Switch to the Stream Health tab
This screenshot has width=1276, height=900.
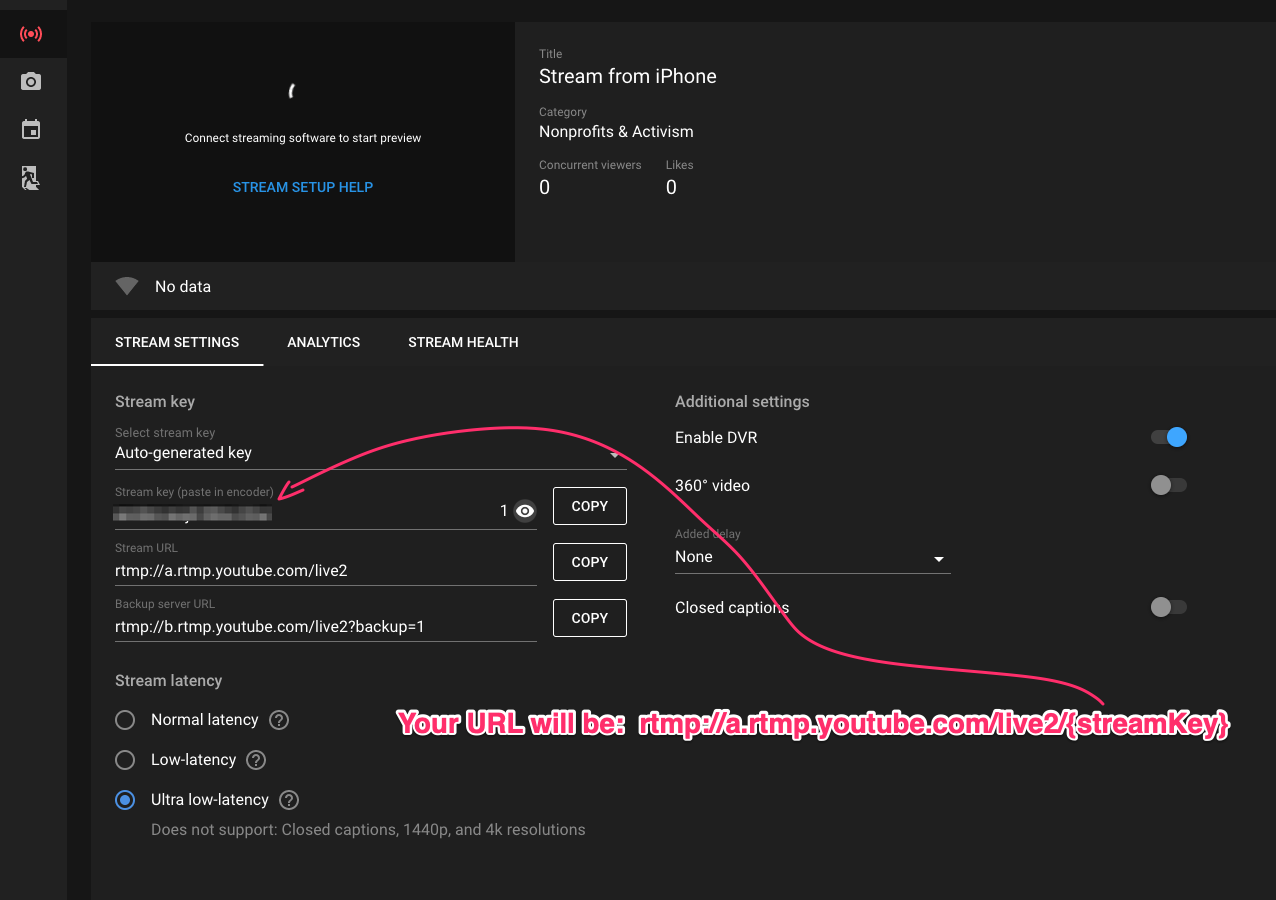coord(463,342)
